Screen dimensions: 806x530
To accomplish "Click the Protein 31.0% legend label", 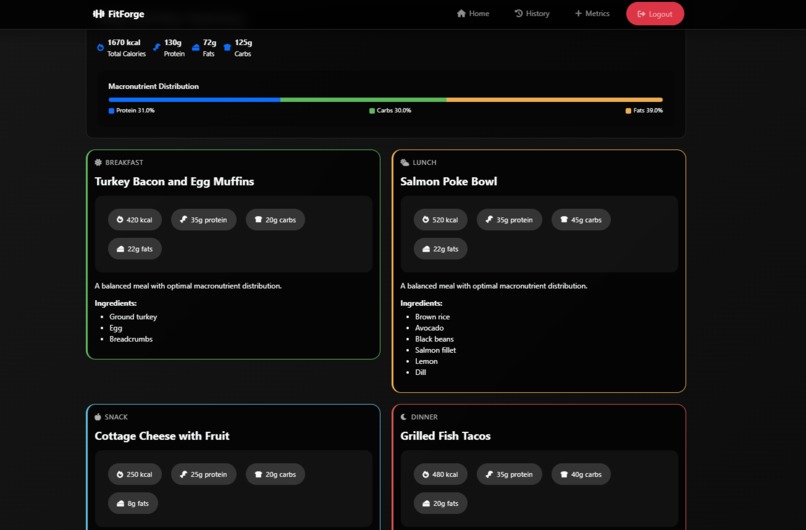I will pos(135,111).
